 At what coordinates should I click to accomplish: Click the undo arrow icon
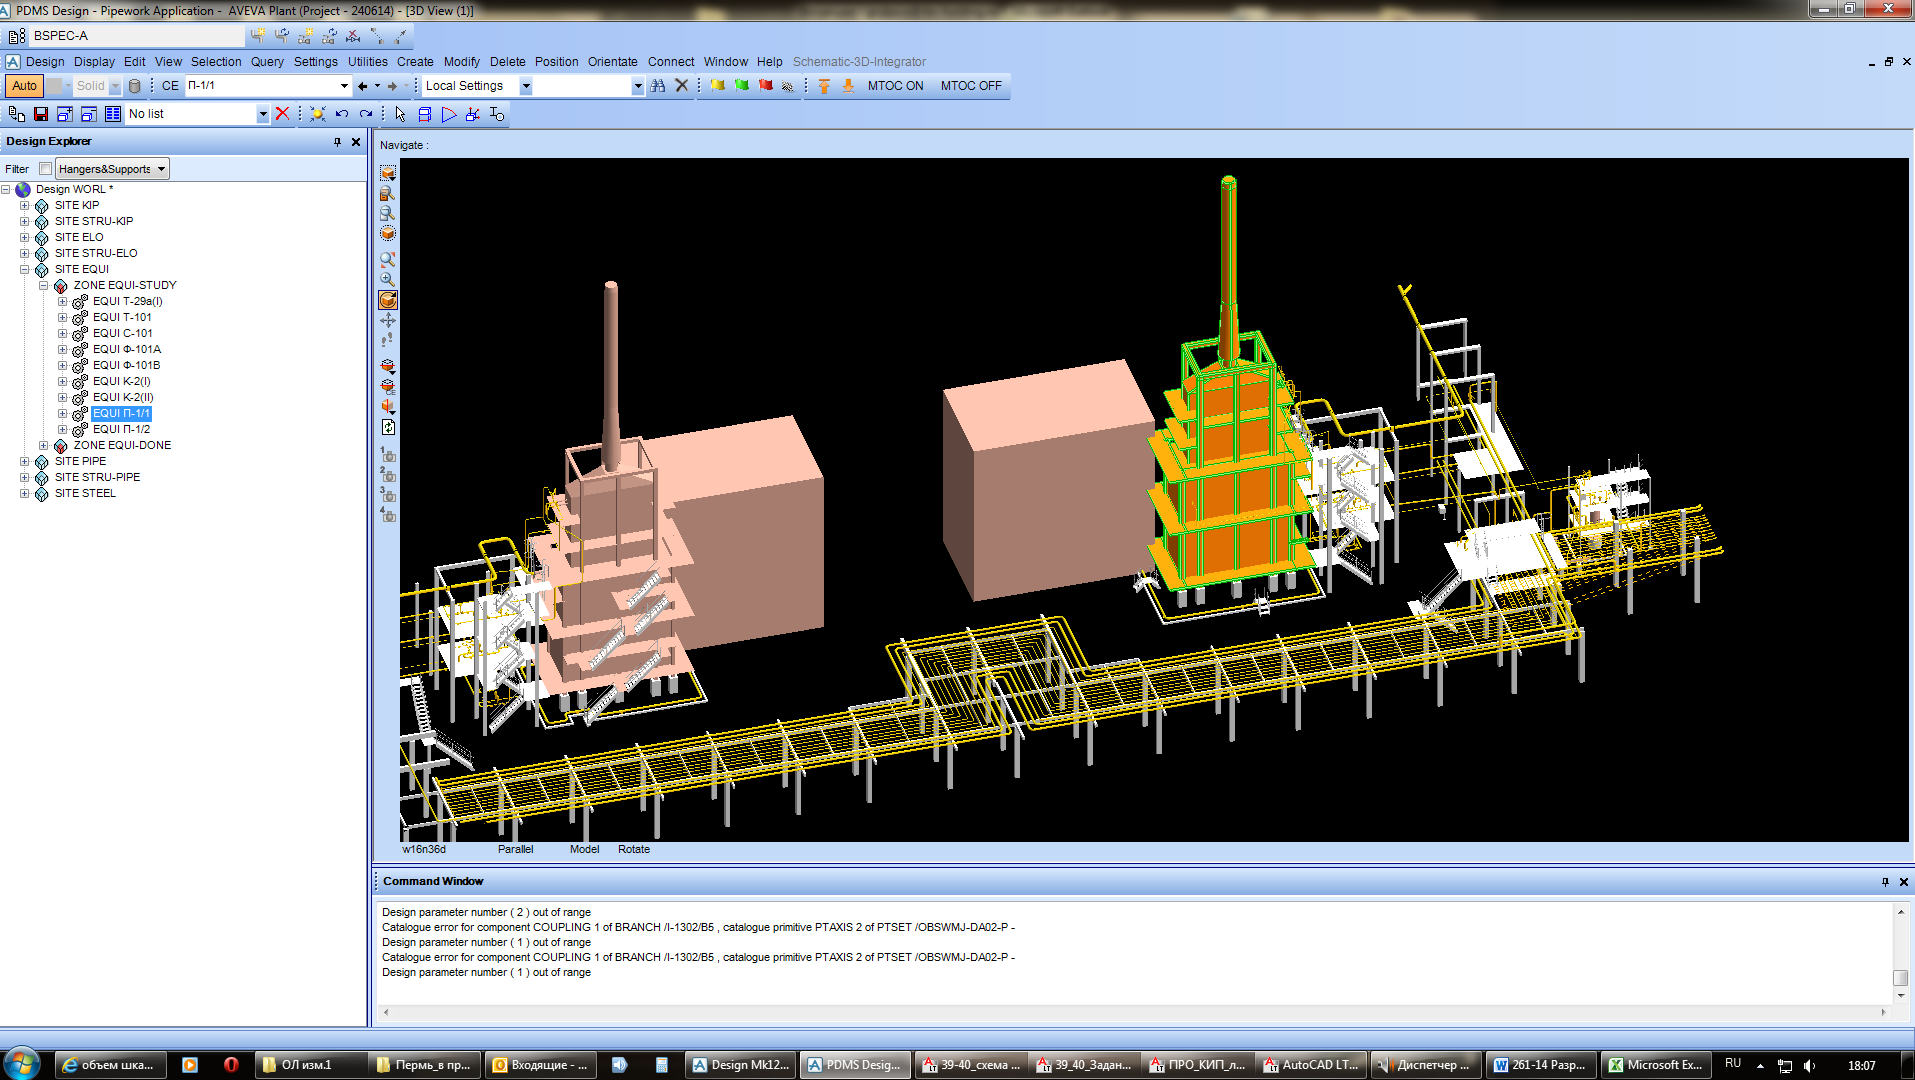342,114
